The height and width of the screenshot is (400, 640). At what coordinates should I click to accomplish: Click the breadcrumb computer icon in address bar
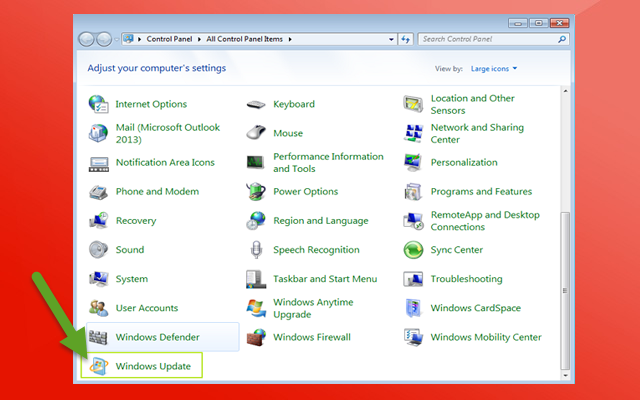tap(128, 39)
